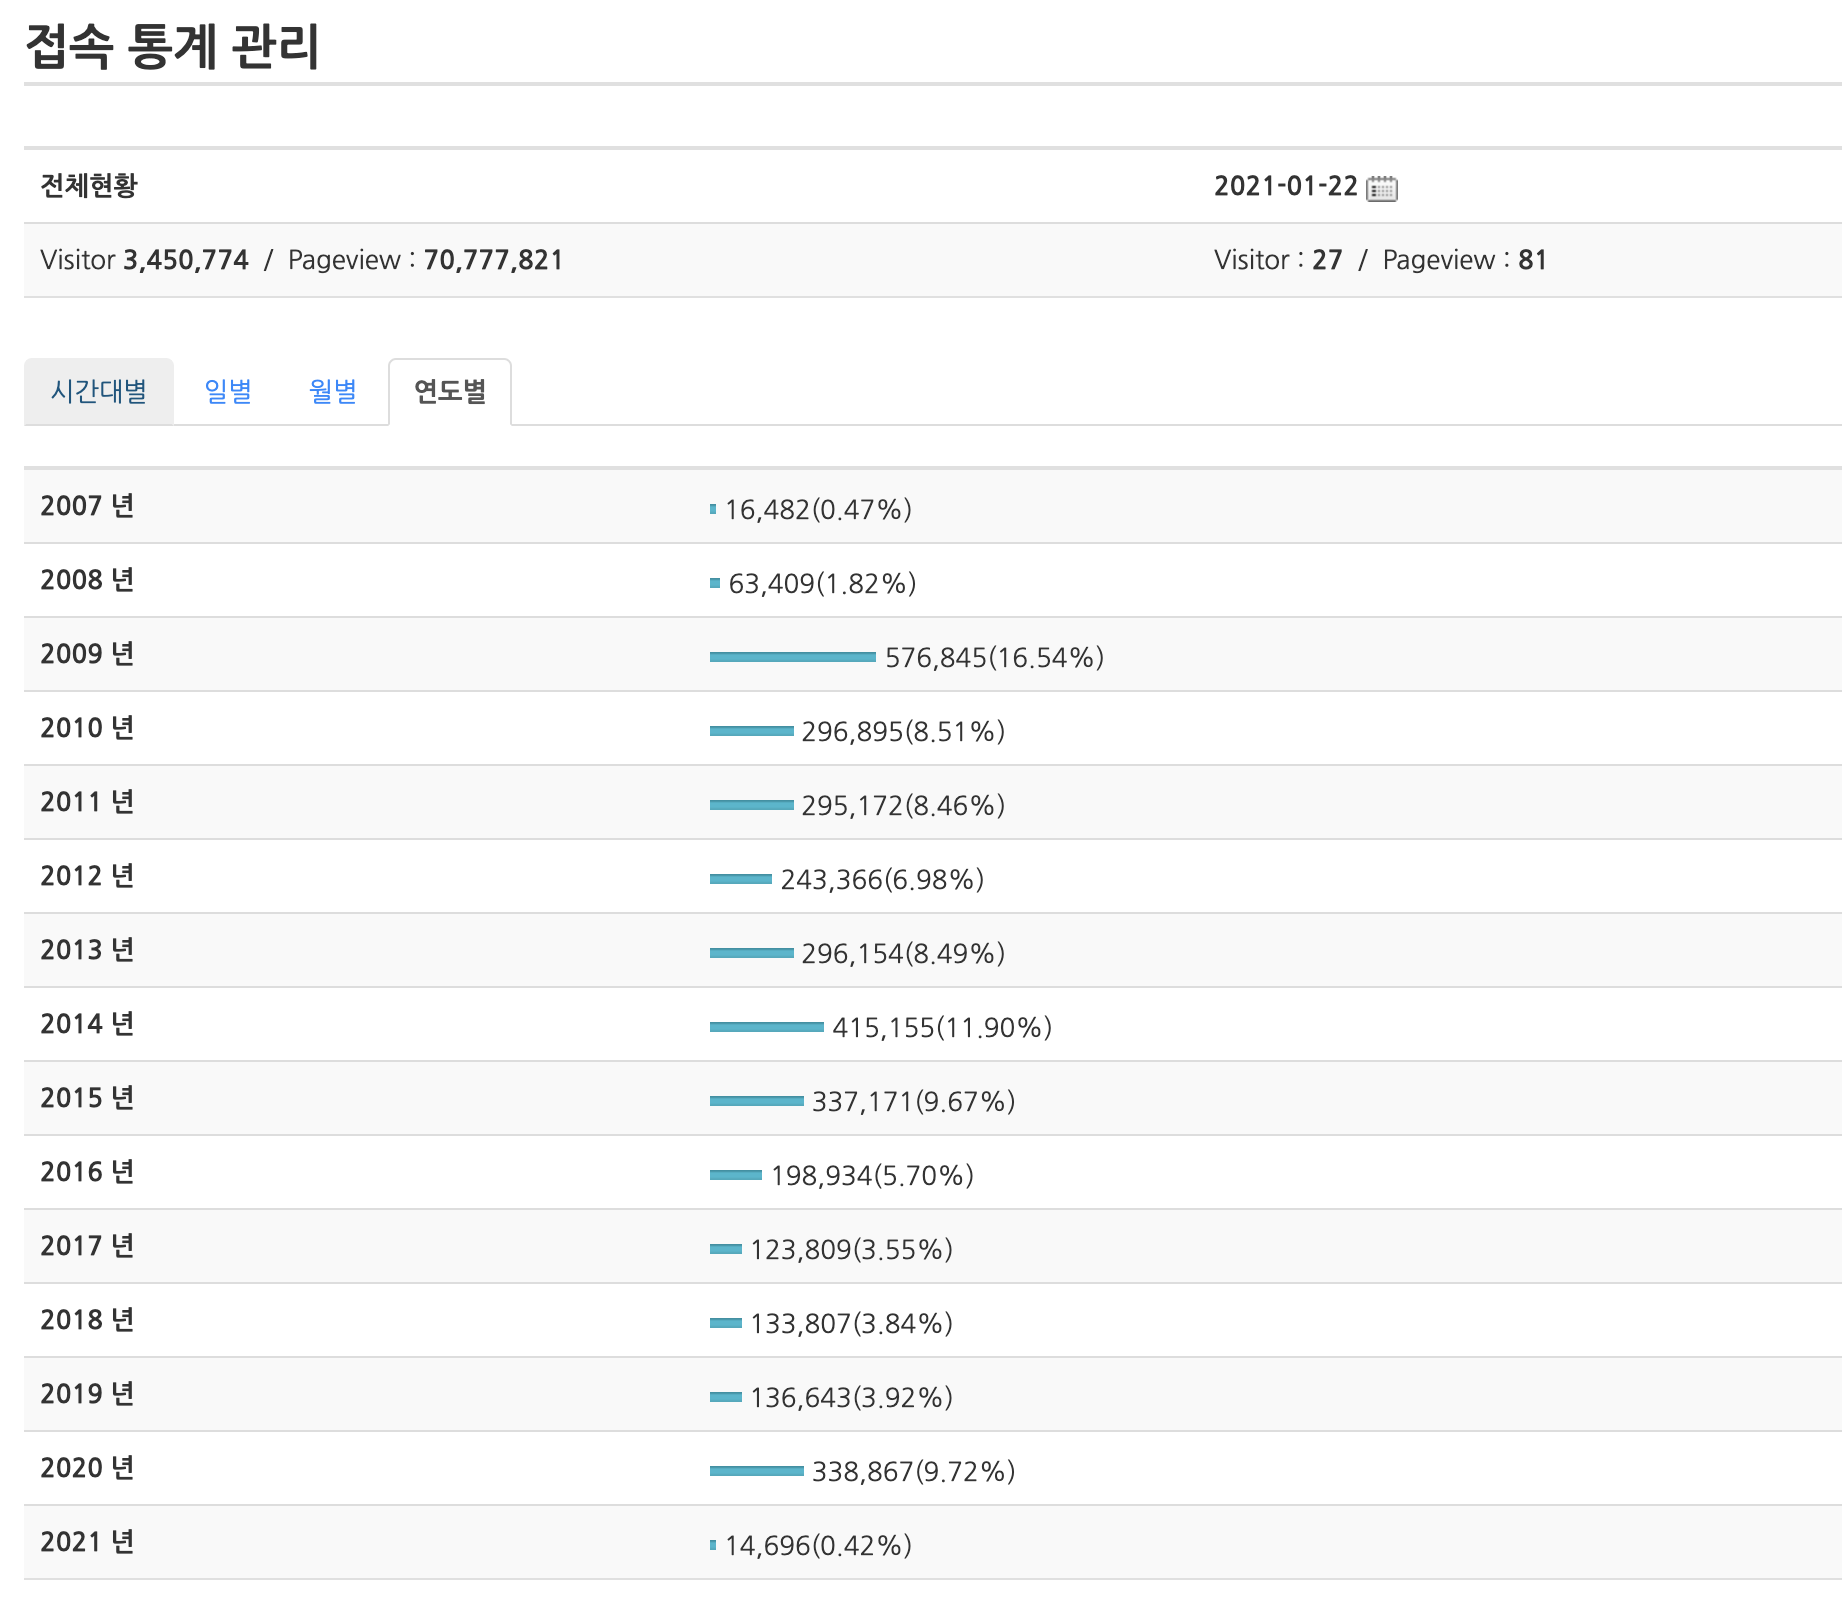Click the value 576,845(16.54%)

point(994,658)
